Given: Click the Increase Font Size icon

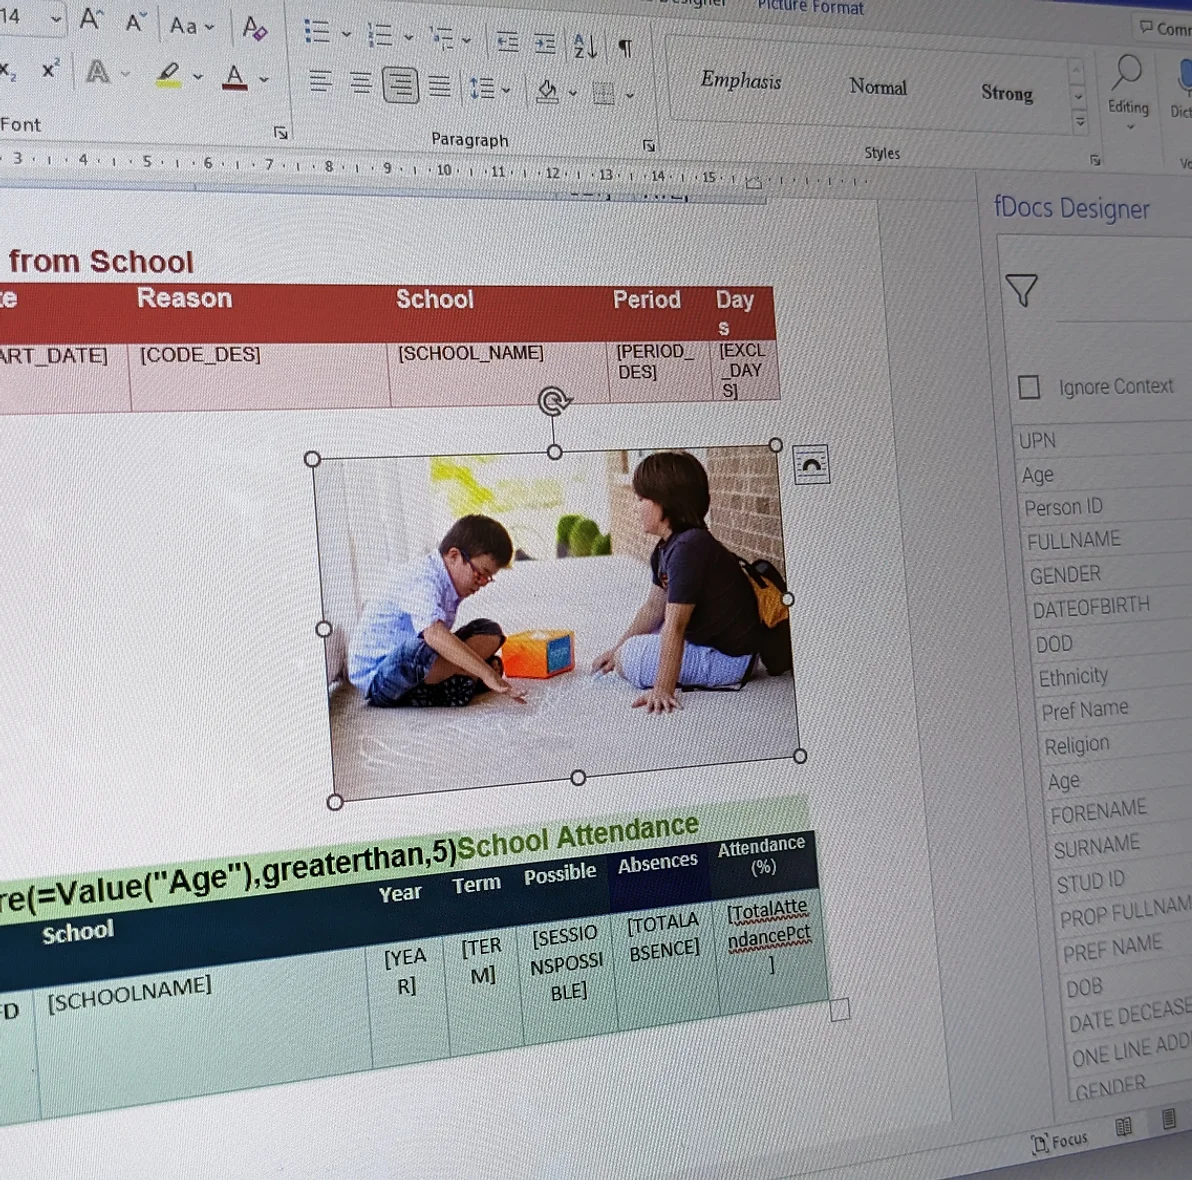Looking at the screenshot, I should [91, 20].
